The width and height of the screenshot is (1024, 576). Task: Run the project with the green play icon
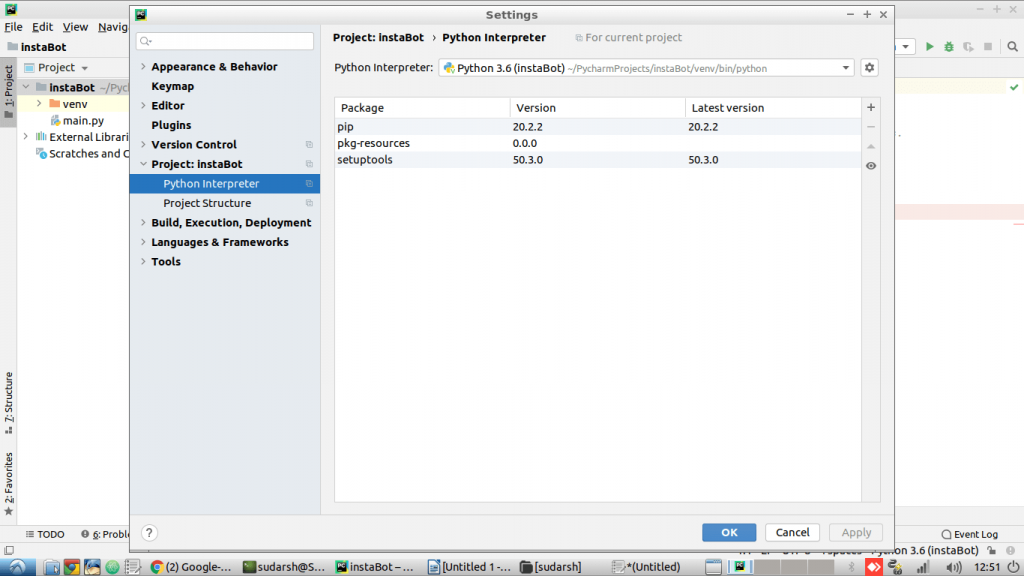[929, 46]
